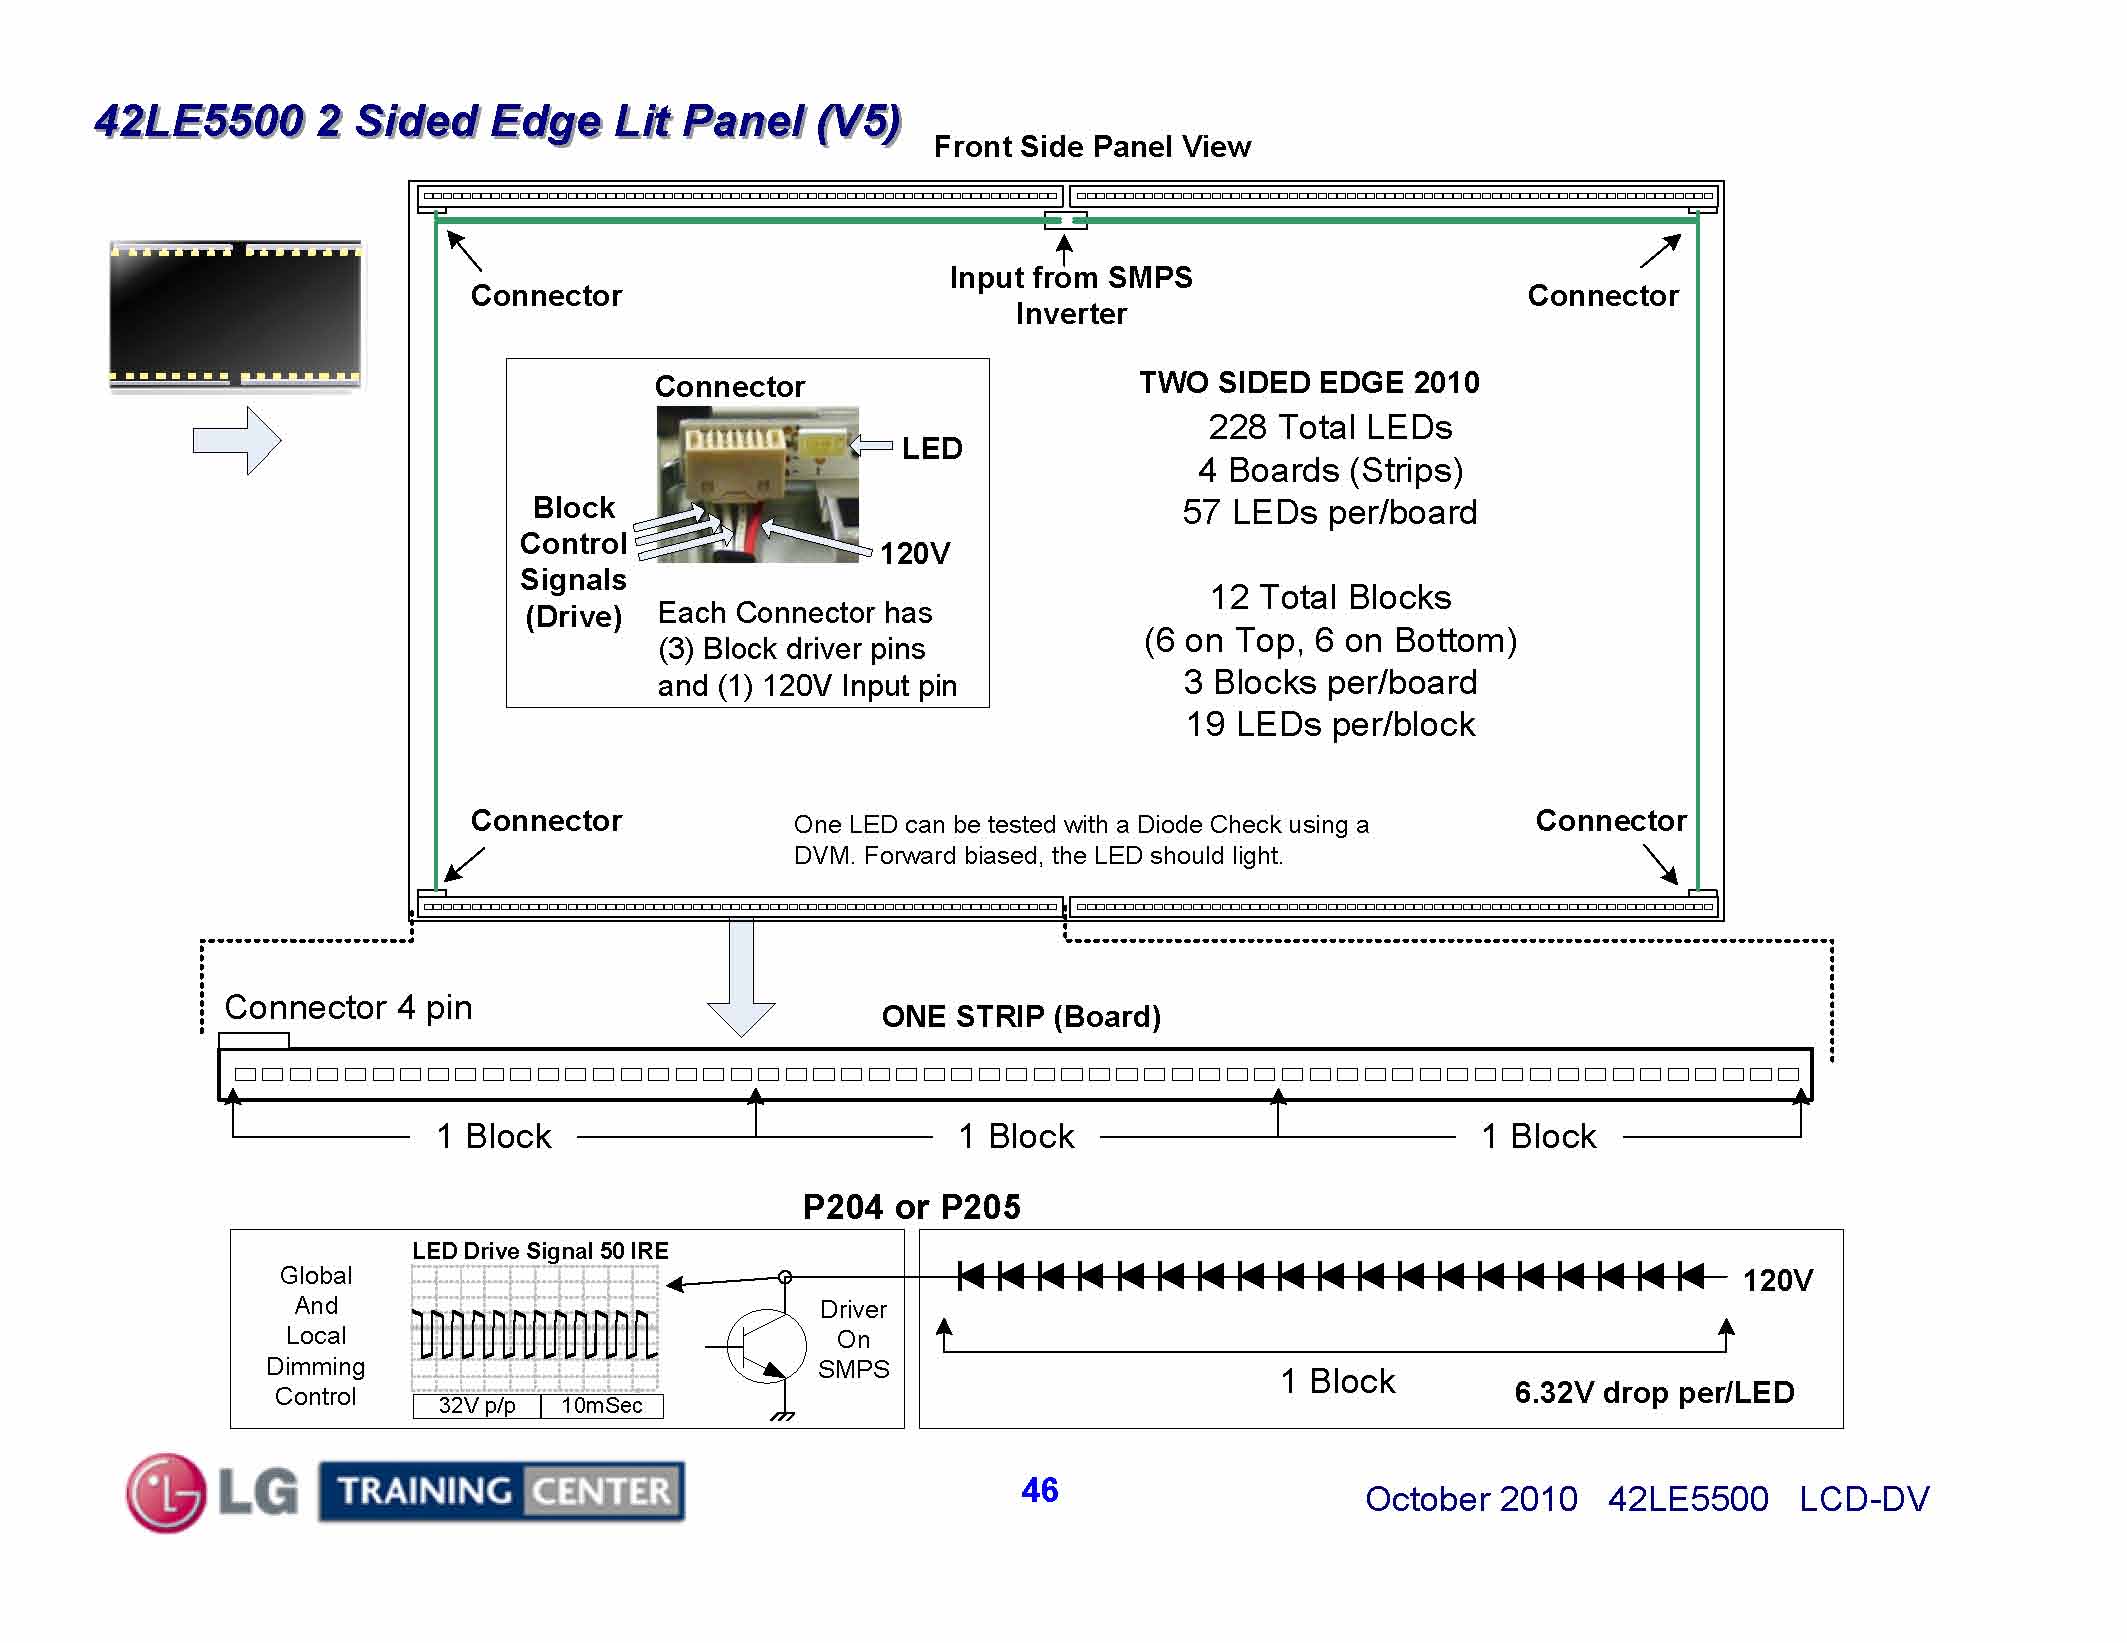Screen dimensions: 2127x1643
Task: Click the P204 or P205 label
Action: pyautogui.click(x=911, y=1207)
